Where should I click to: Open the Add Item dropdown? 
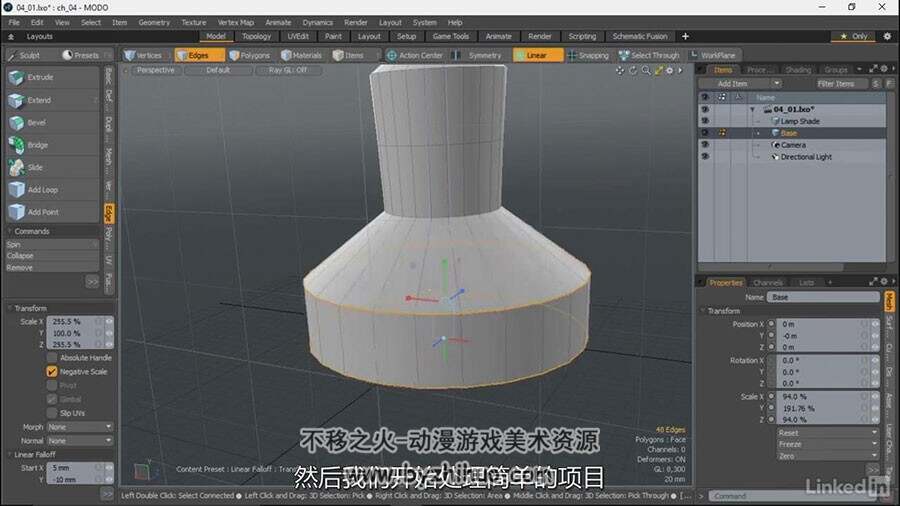click(x=740, y=84)
